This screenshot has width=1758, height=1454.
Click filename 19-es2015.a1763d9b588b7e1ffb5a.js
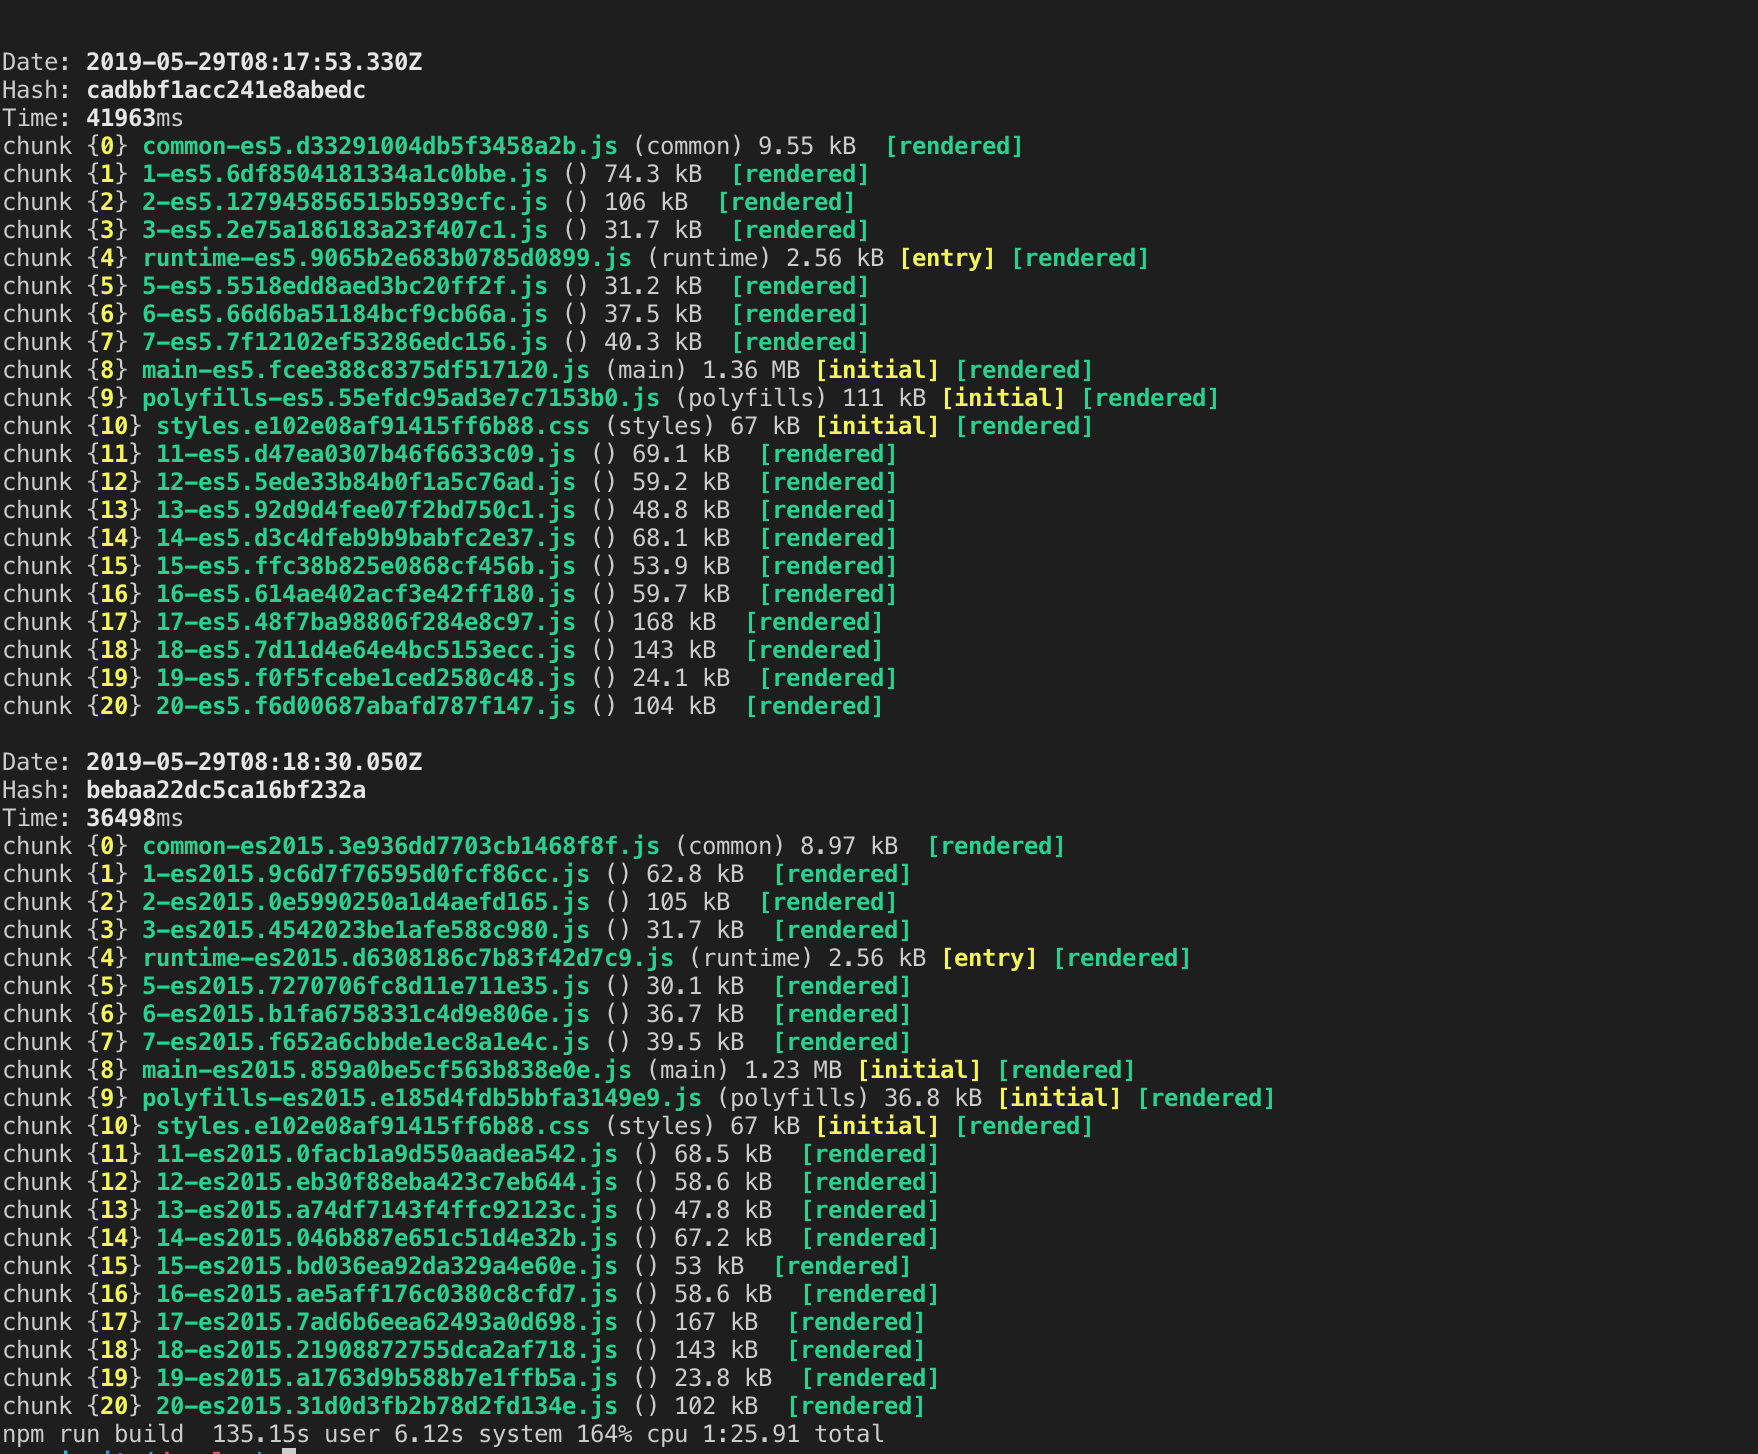coord(387,1378)
